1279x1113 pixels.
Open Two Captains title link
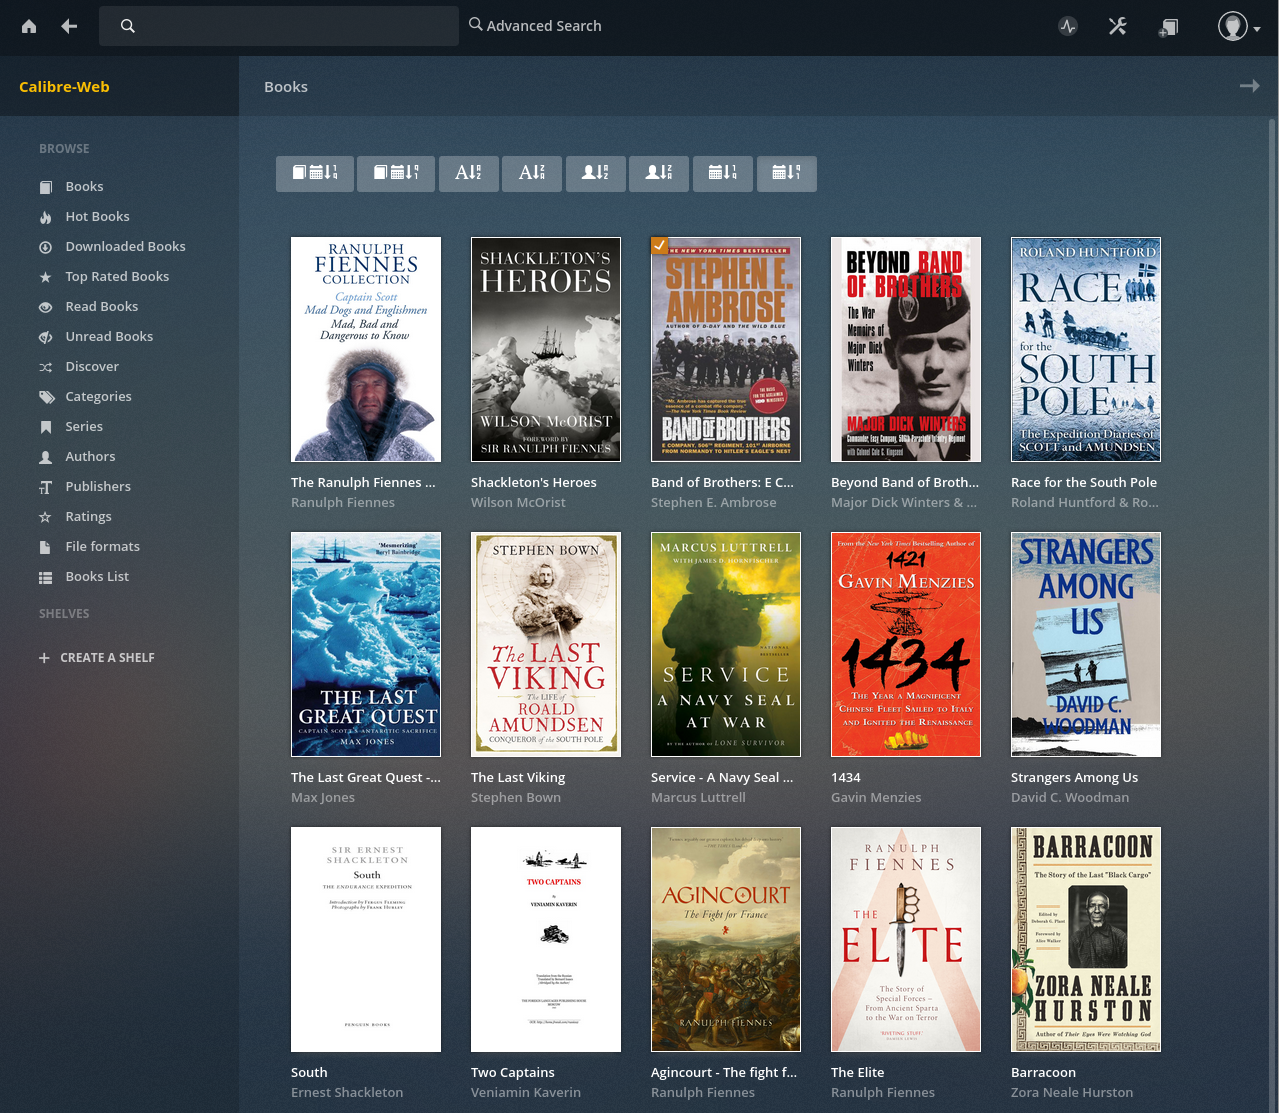click(x=512, y=1072)
